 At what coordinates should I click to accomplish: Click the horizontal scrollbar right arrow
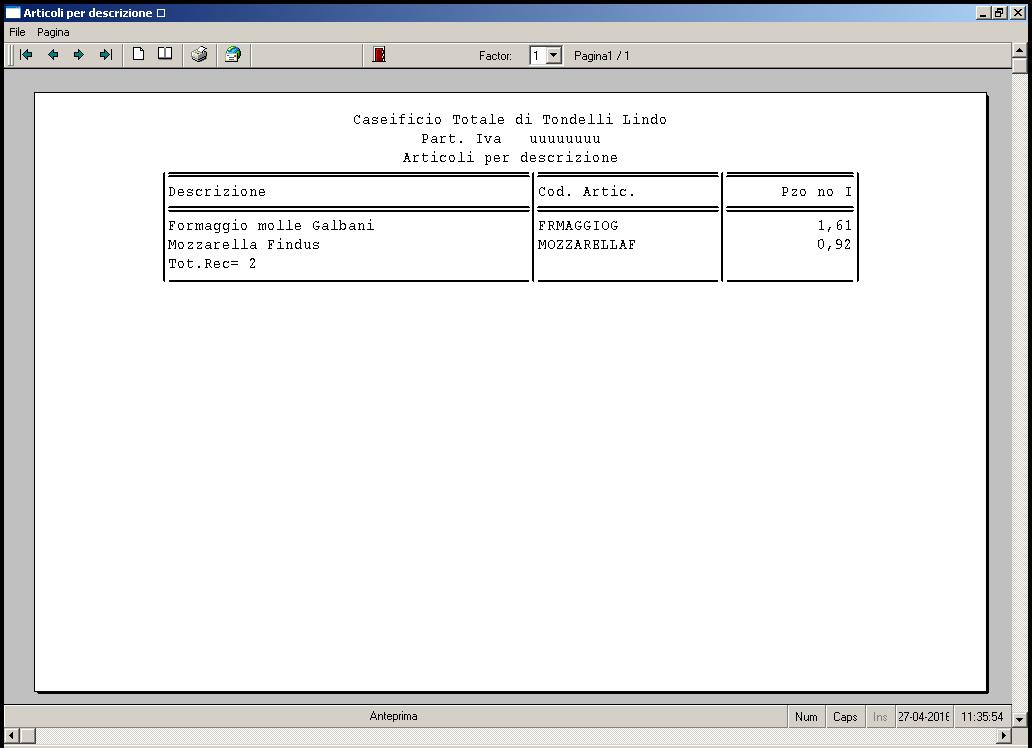click(1004, 735)
